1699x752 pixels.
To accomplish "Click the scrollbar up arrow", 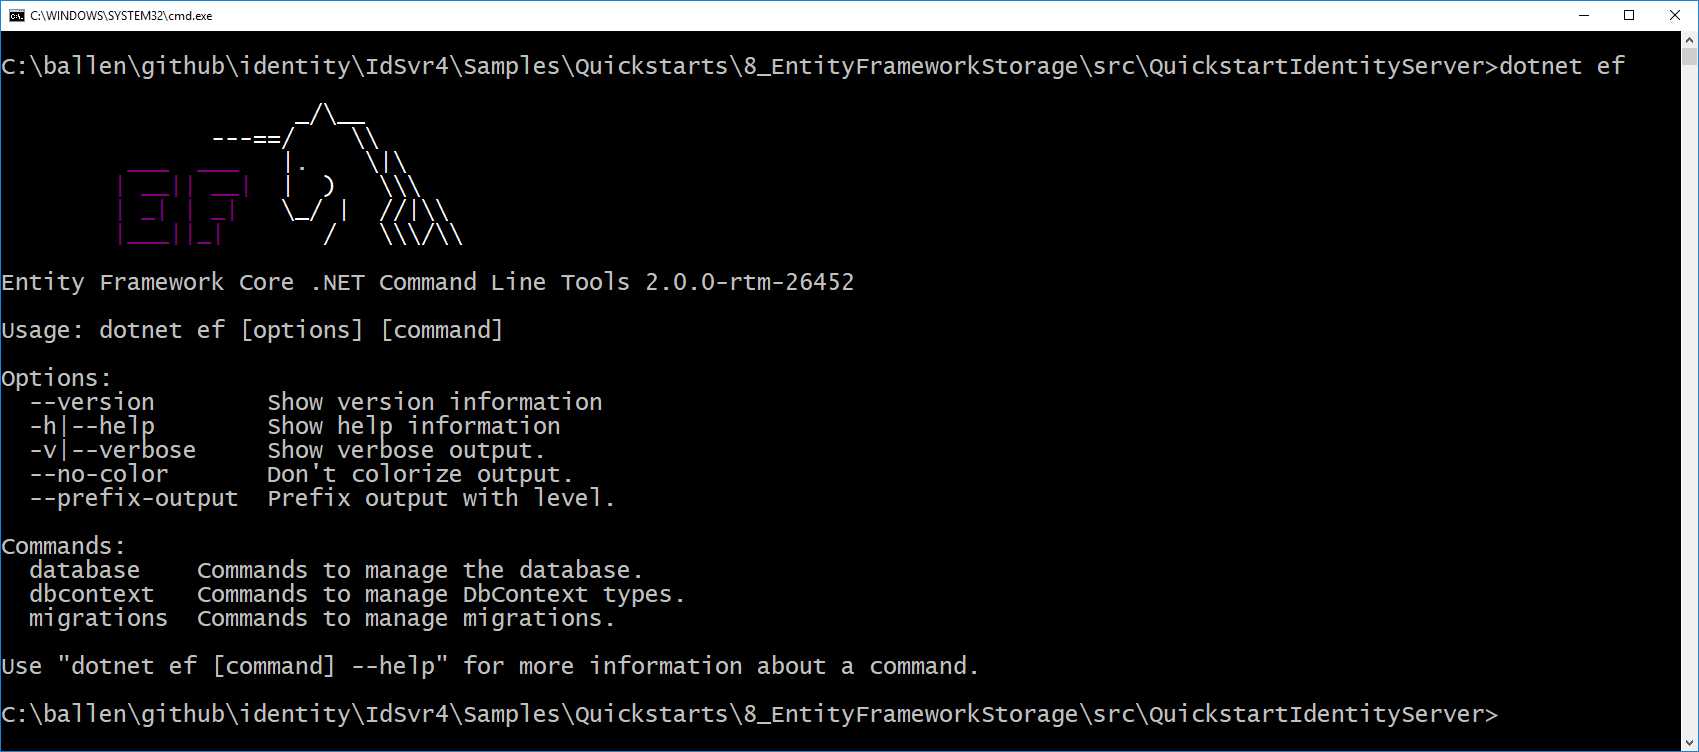I will (x=1689, y=40).
